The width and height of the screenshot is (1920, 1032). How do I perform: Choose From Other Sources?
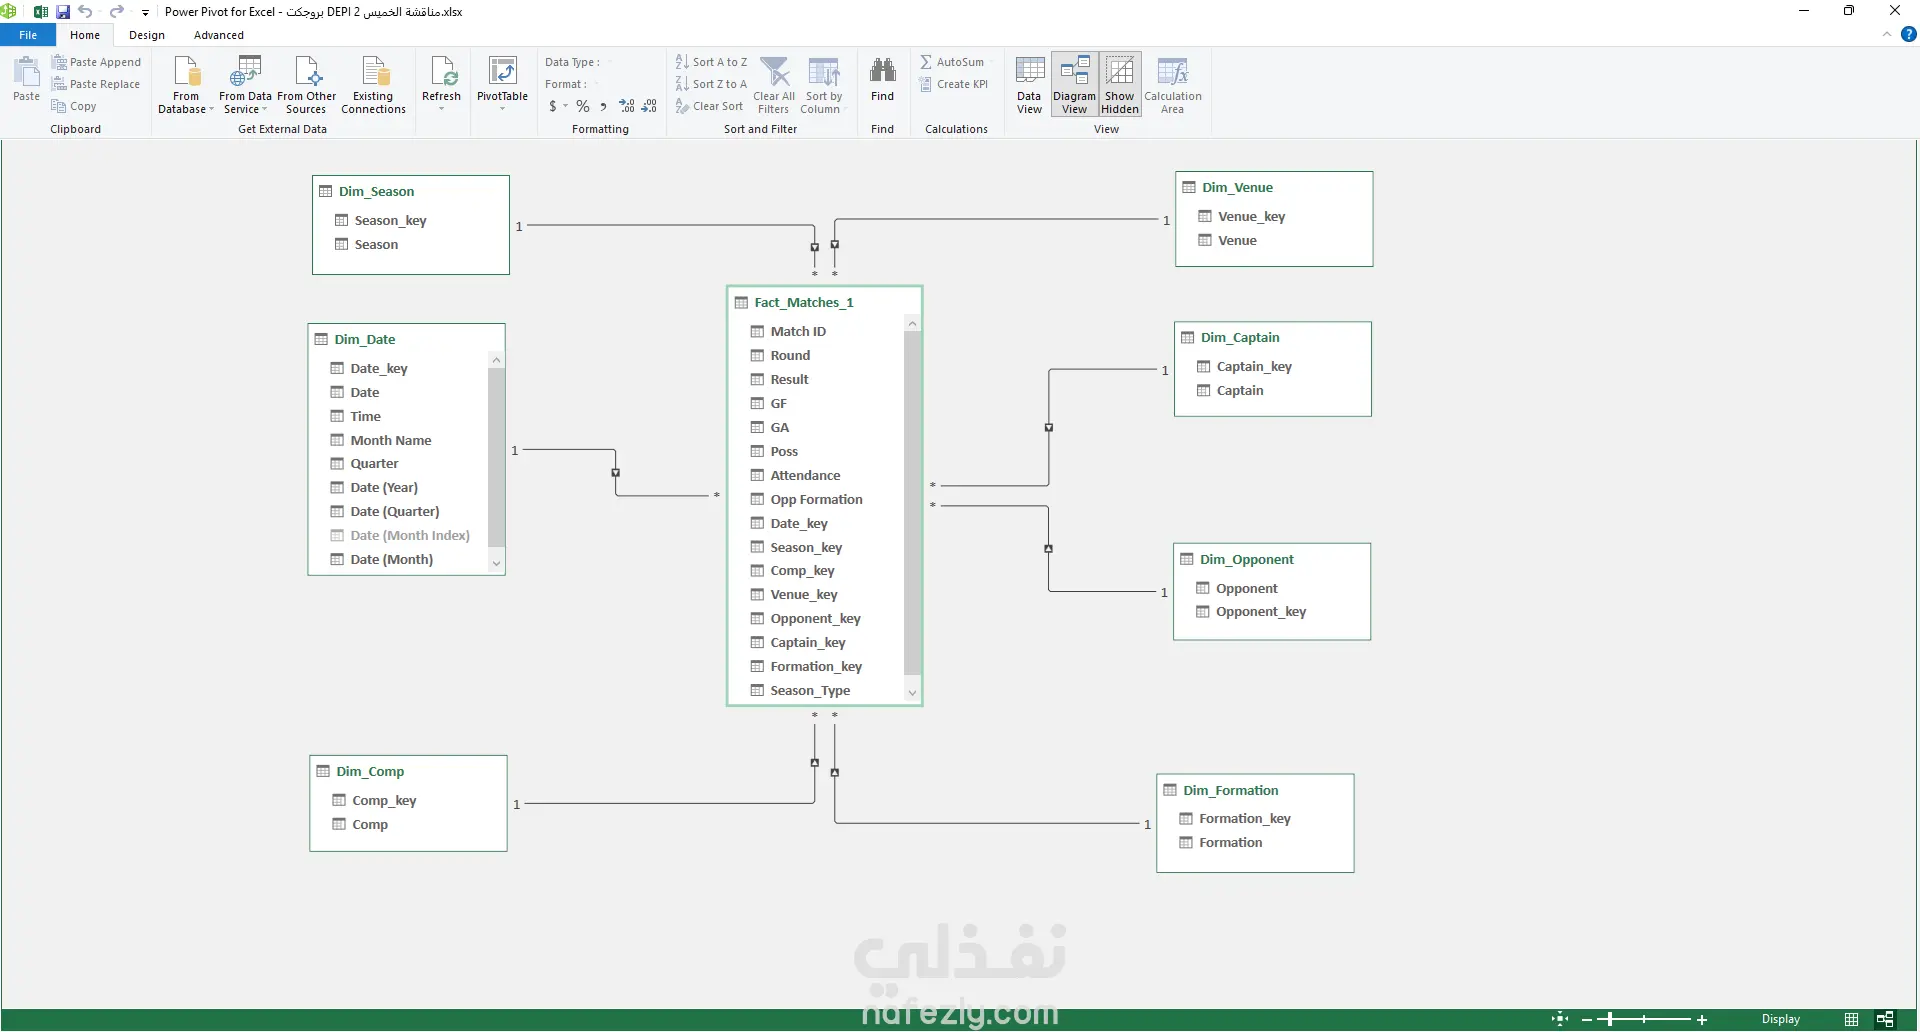pyautogui.click(x=306, y=85)
